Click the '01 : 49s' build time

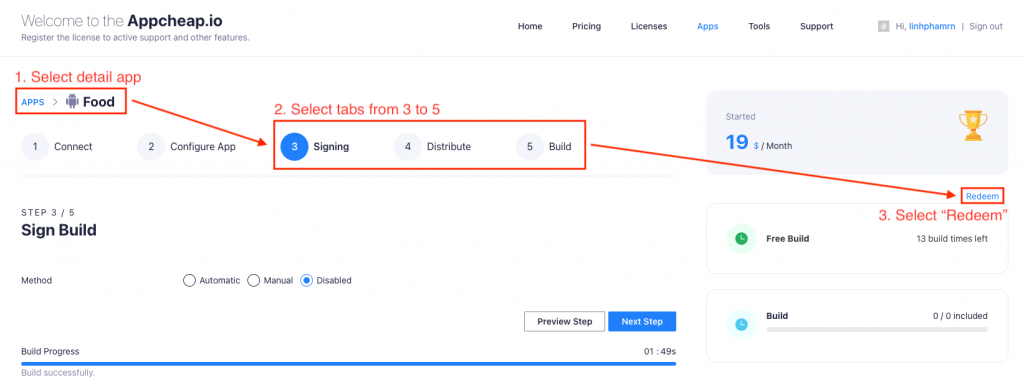tap(660, 352)
